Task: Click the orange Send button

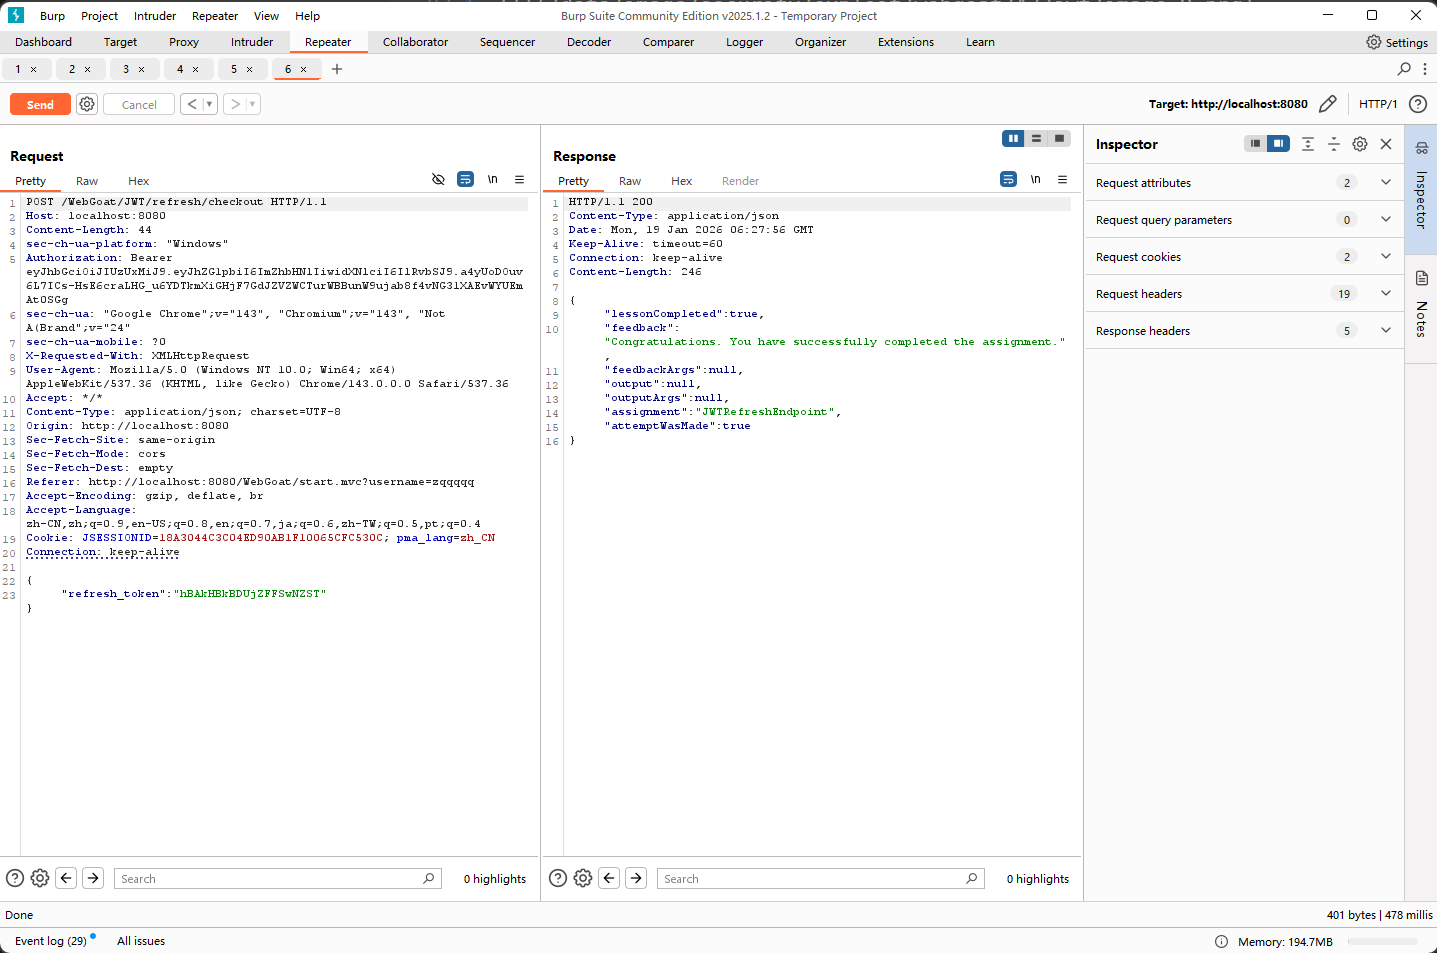Action: coord(40,104)
